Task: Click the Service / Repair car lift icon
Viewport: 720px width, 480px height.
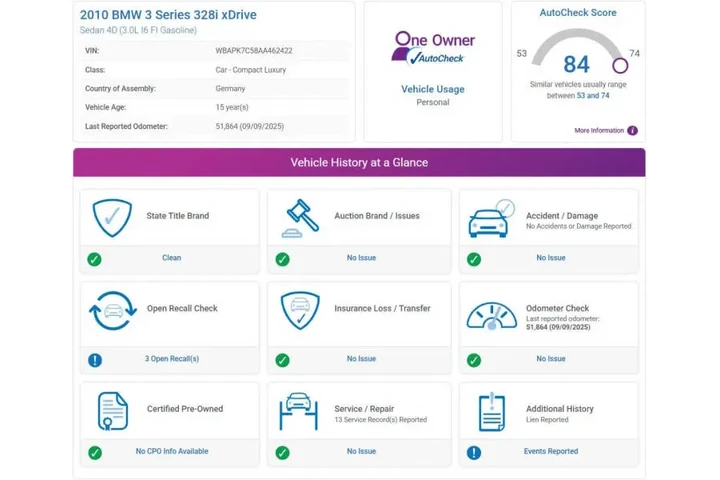Action: point(301,410)
